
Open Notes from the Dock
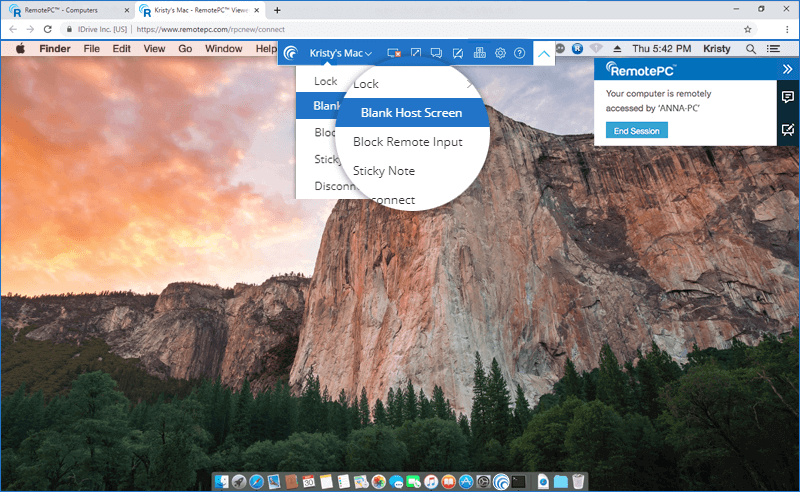tap(326, 481)
